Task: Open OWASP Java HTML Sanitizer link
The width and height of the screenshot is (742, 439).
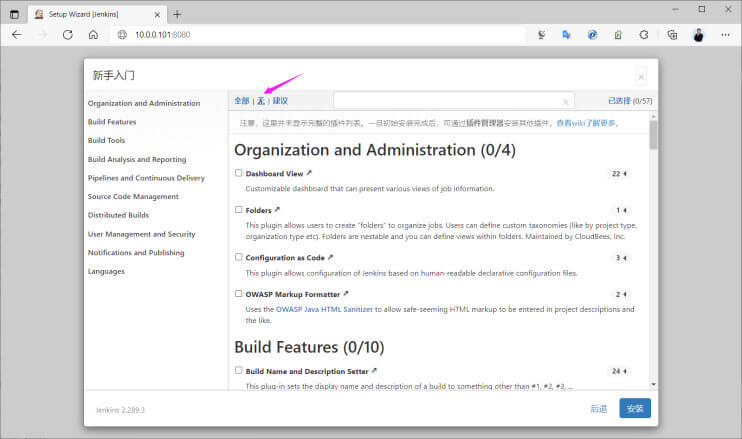Action: (324, 309)
